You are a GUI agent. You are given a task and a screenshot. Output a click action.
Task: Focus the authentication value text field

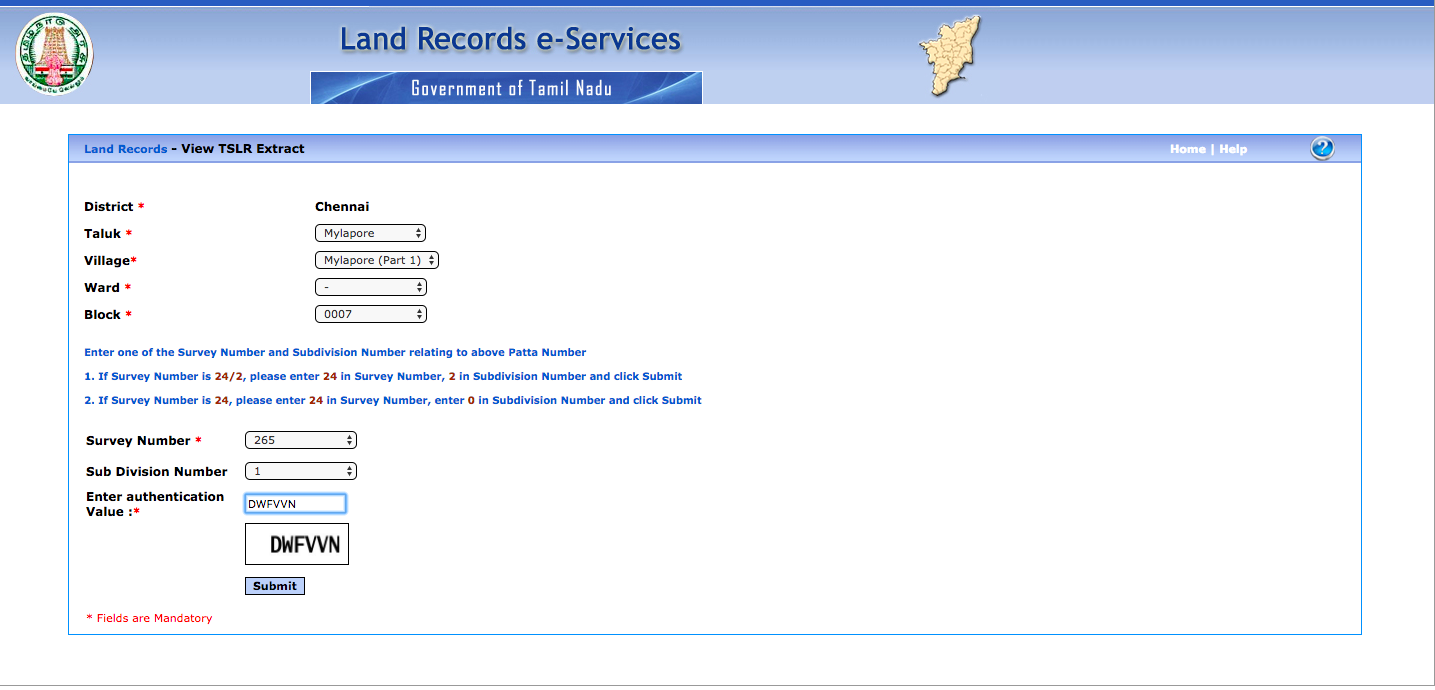click(295, 504)
